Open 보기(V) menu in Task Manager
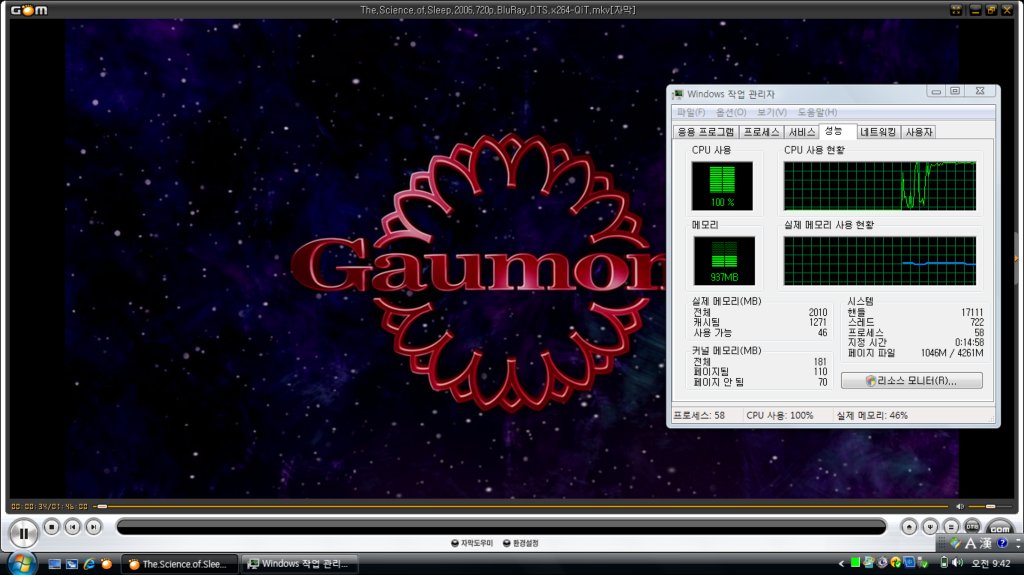This screenshot has width=1024, height=575. [x=772, y=112]
